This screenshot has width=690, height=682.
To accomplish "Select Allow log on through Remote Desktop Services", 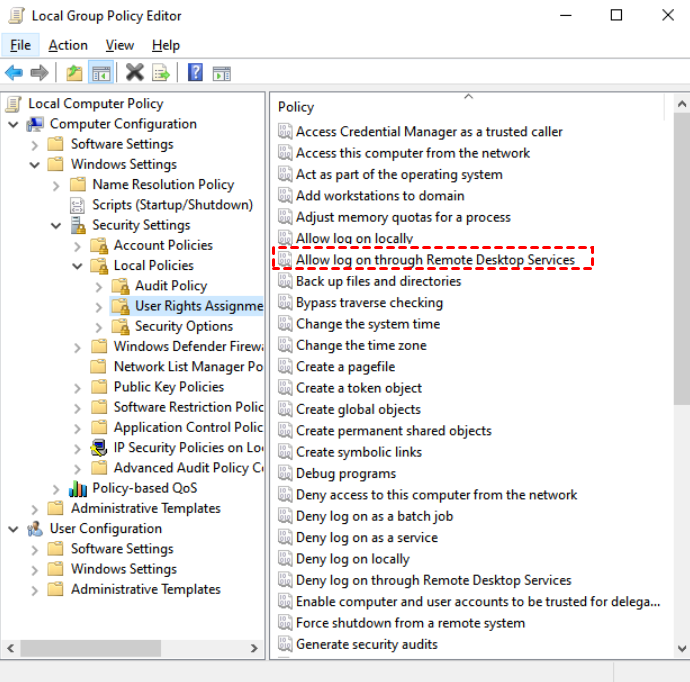I will [x=435, y=260].
